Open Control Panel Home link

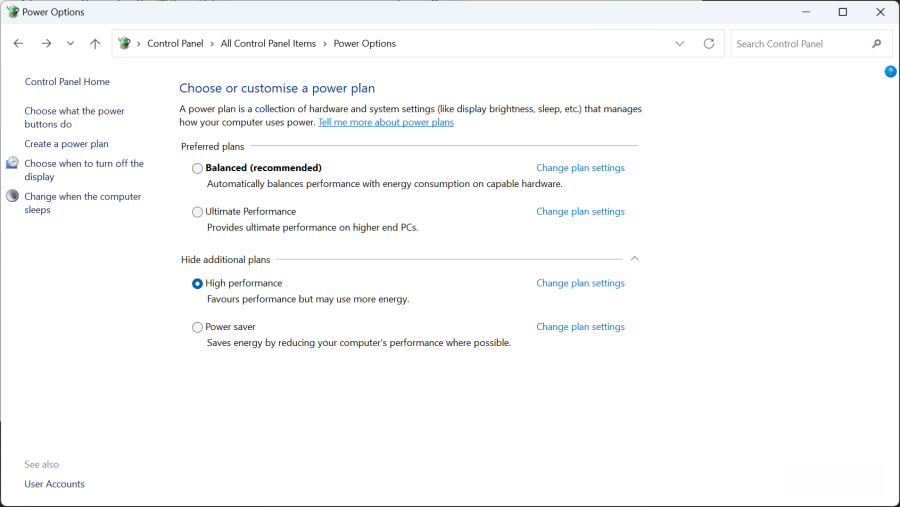click(67, 82)
